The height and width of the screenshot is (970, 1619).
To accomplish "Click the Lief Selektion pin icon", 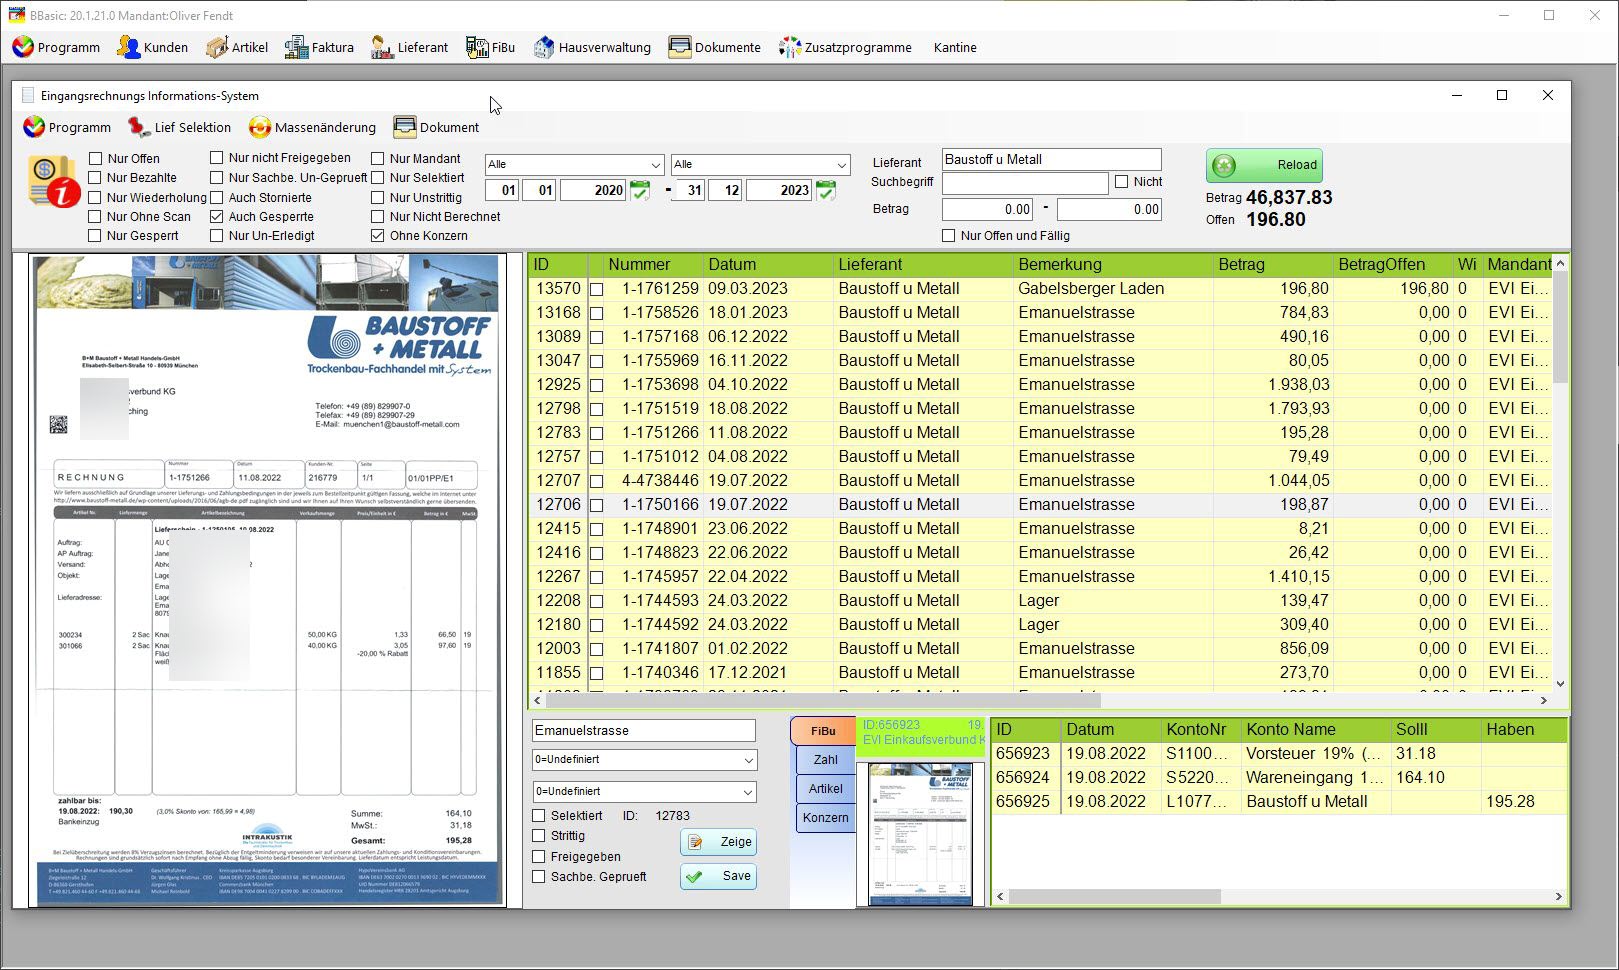I will tap(139, 127).
